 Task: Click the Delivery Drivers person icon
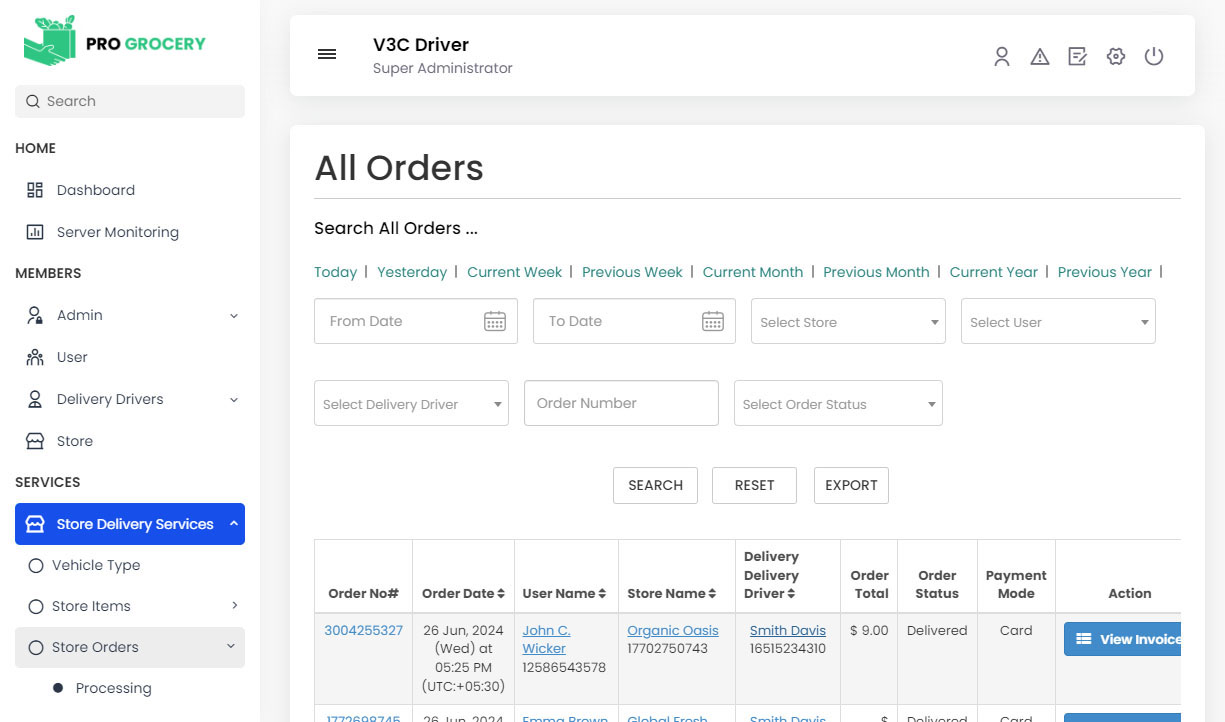[x=35, y=399]
